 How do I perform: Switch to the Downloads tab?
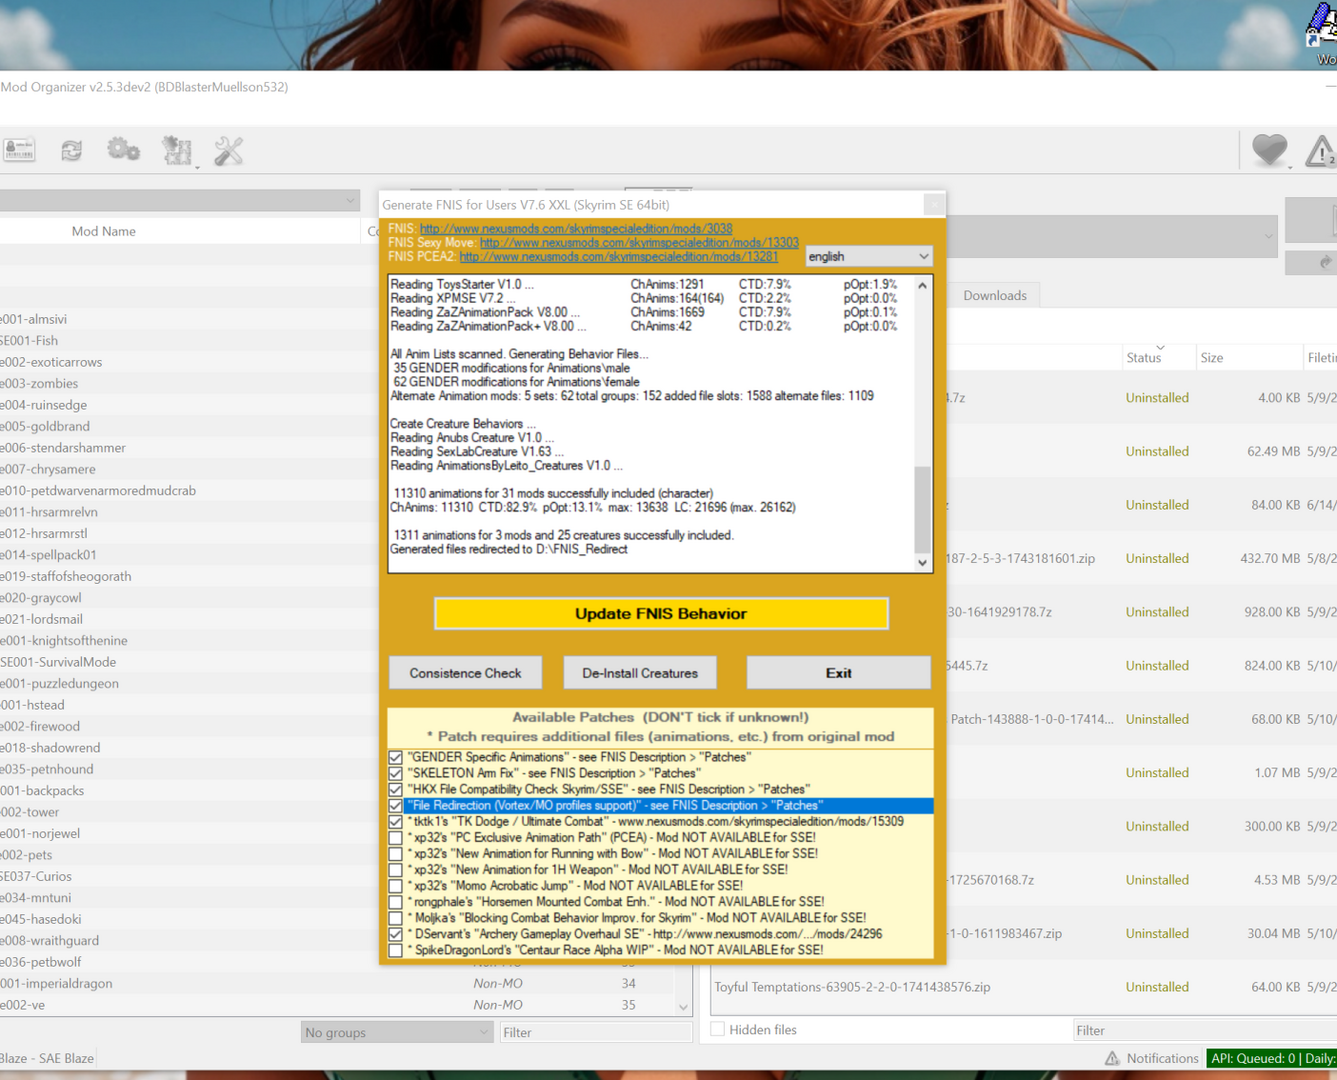994,296
